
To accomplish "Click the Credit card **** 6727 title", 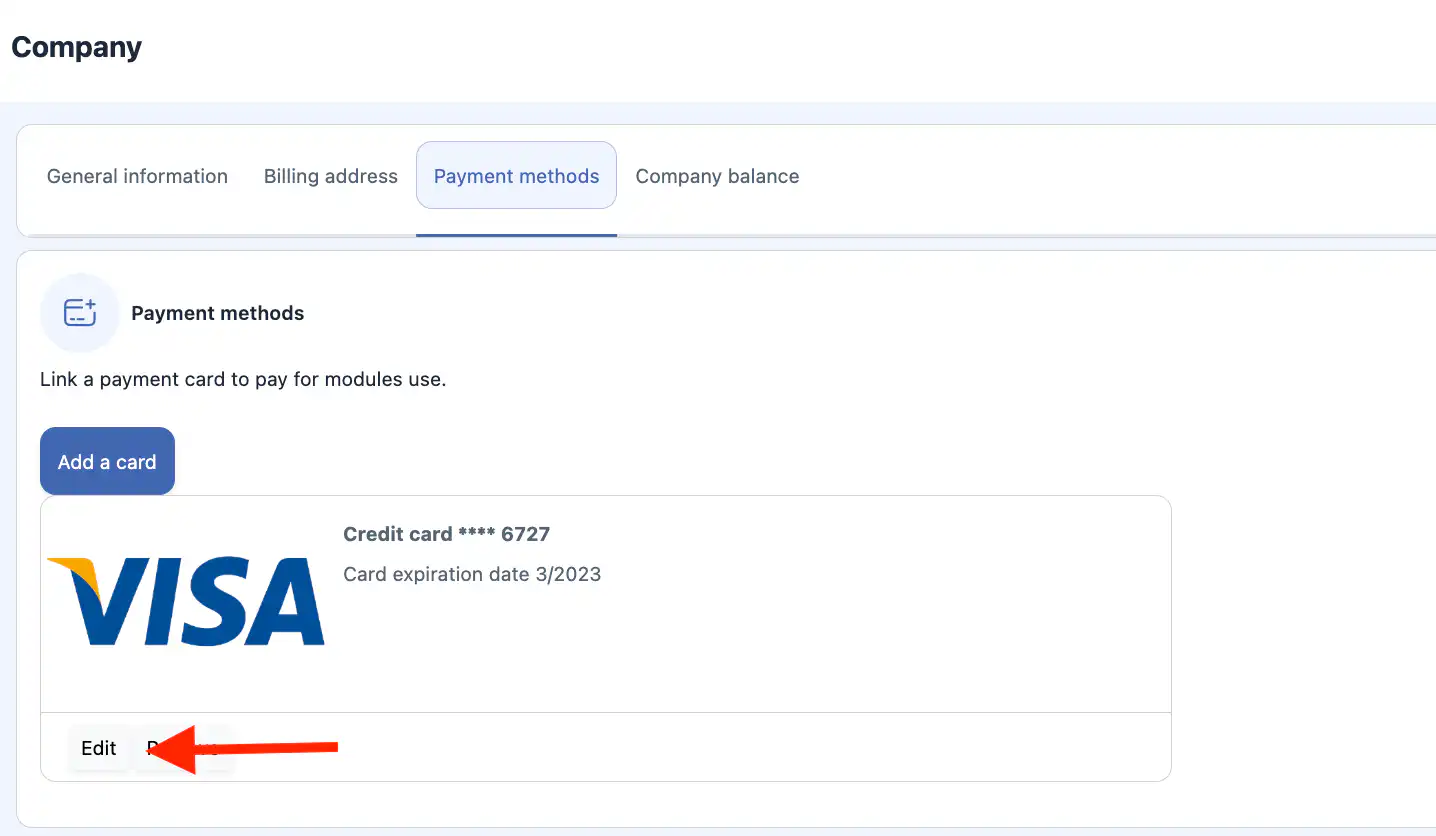I will [446, 534].
